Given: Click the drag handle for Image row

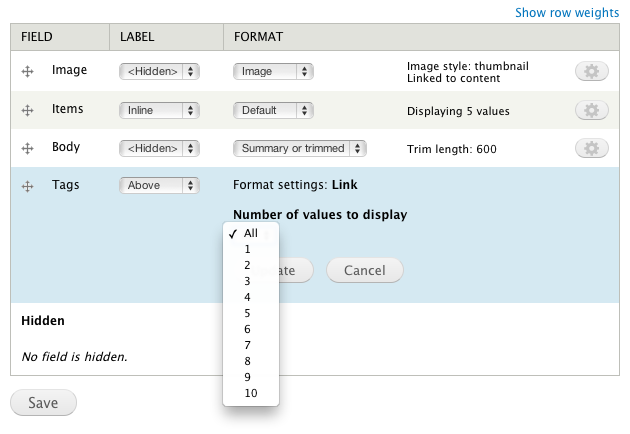Looking at the screenshot, I should click(27, 72).
